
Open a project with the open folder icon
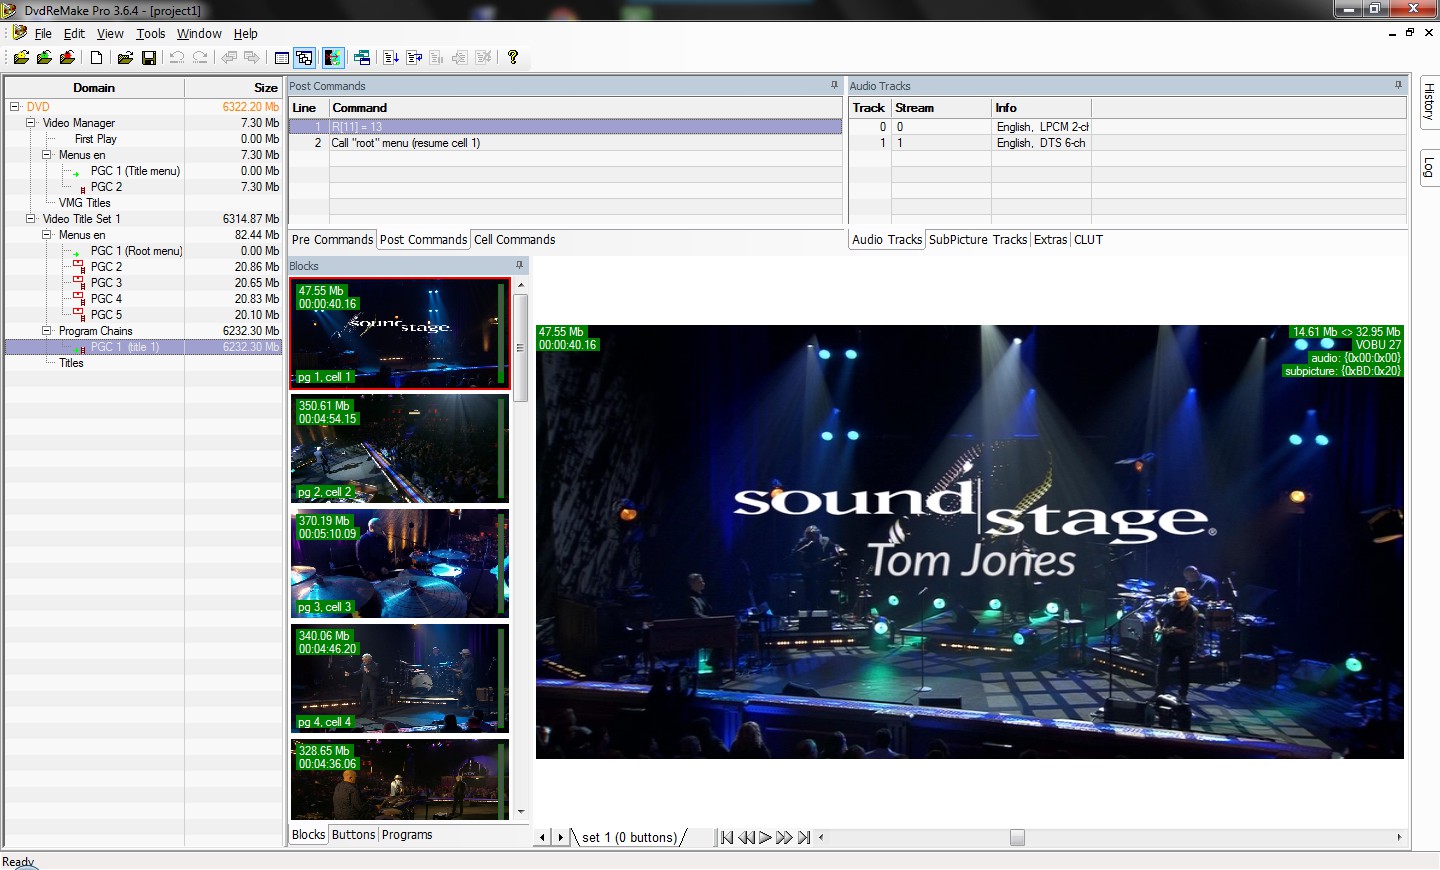125,58
